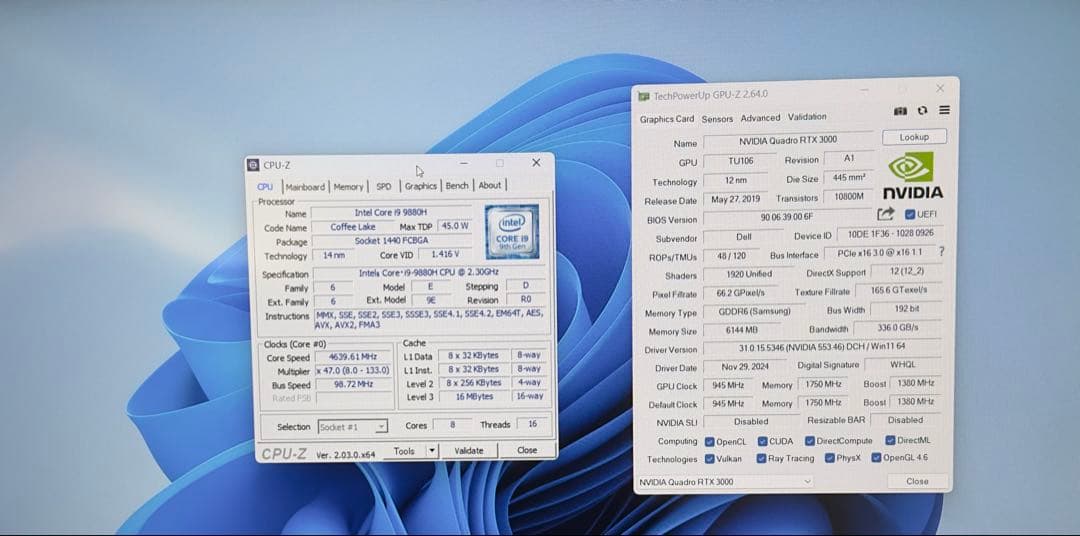Viewport: 1080px width, 536px height.
Task: Click the Intel Core i9 badge
Action: pos(512,232)
